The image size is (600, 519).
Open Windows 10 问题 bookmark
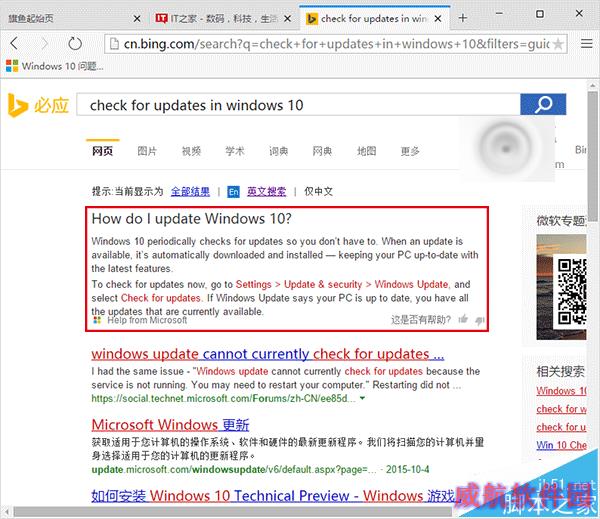(55, 66)
